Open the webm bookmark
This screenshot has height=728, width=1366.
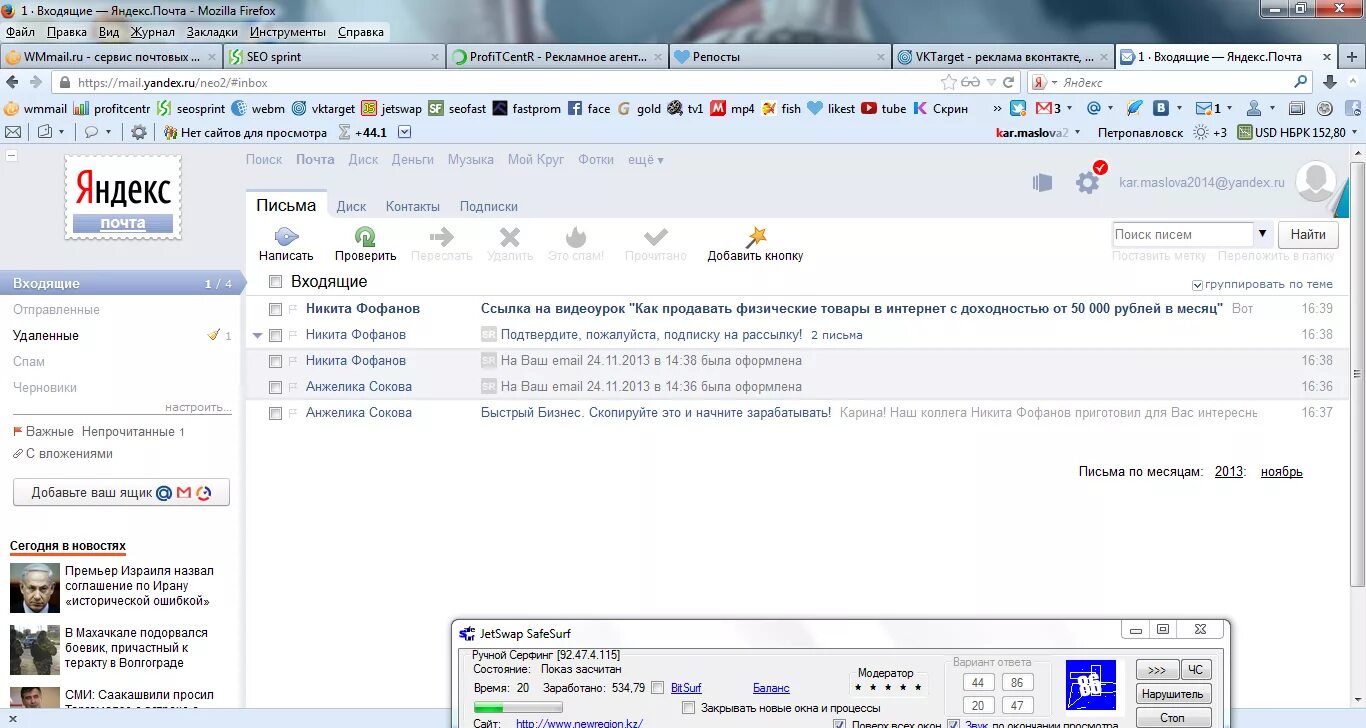(258, 109)
